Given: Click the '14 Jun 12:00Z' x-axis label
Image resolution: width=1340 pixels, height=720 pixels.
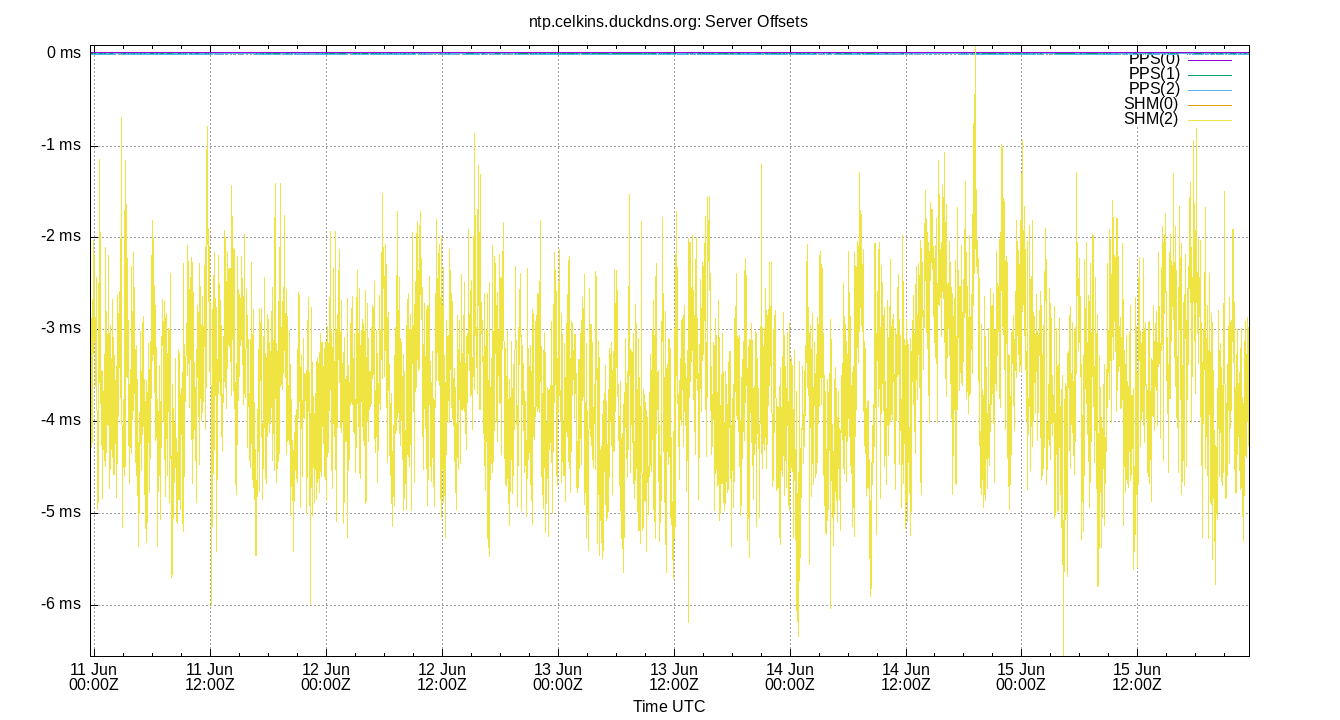Looking at the screenshot, I should 906,677.
